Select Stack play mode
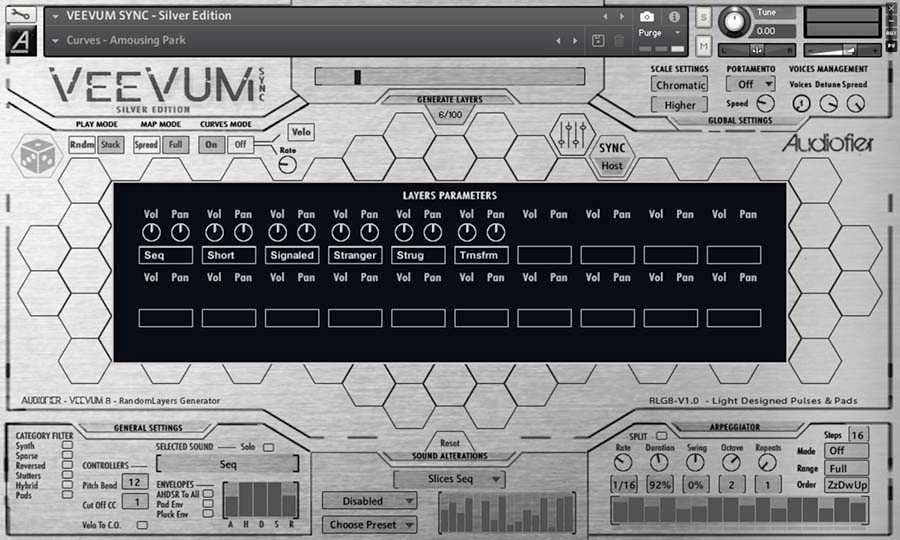The image size is (900, 540). tap(111, 144)
